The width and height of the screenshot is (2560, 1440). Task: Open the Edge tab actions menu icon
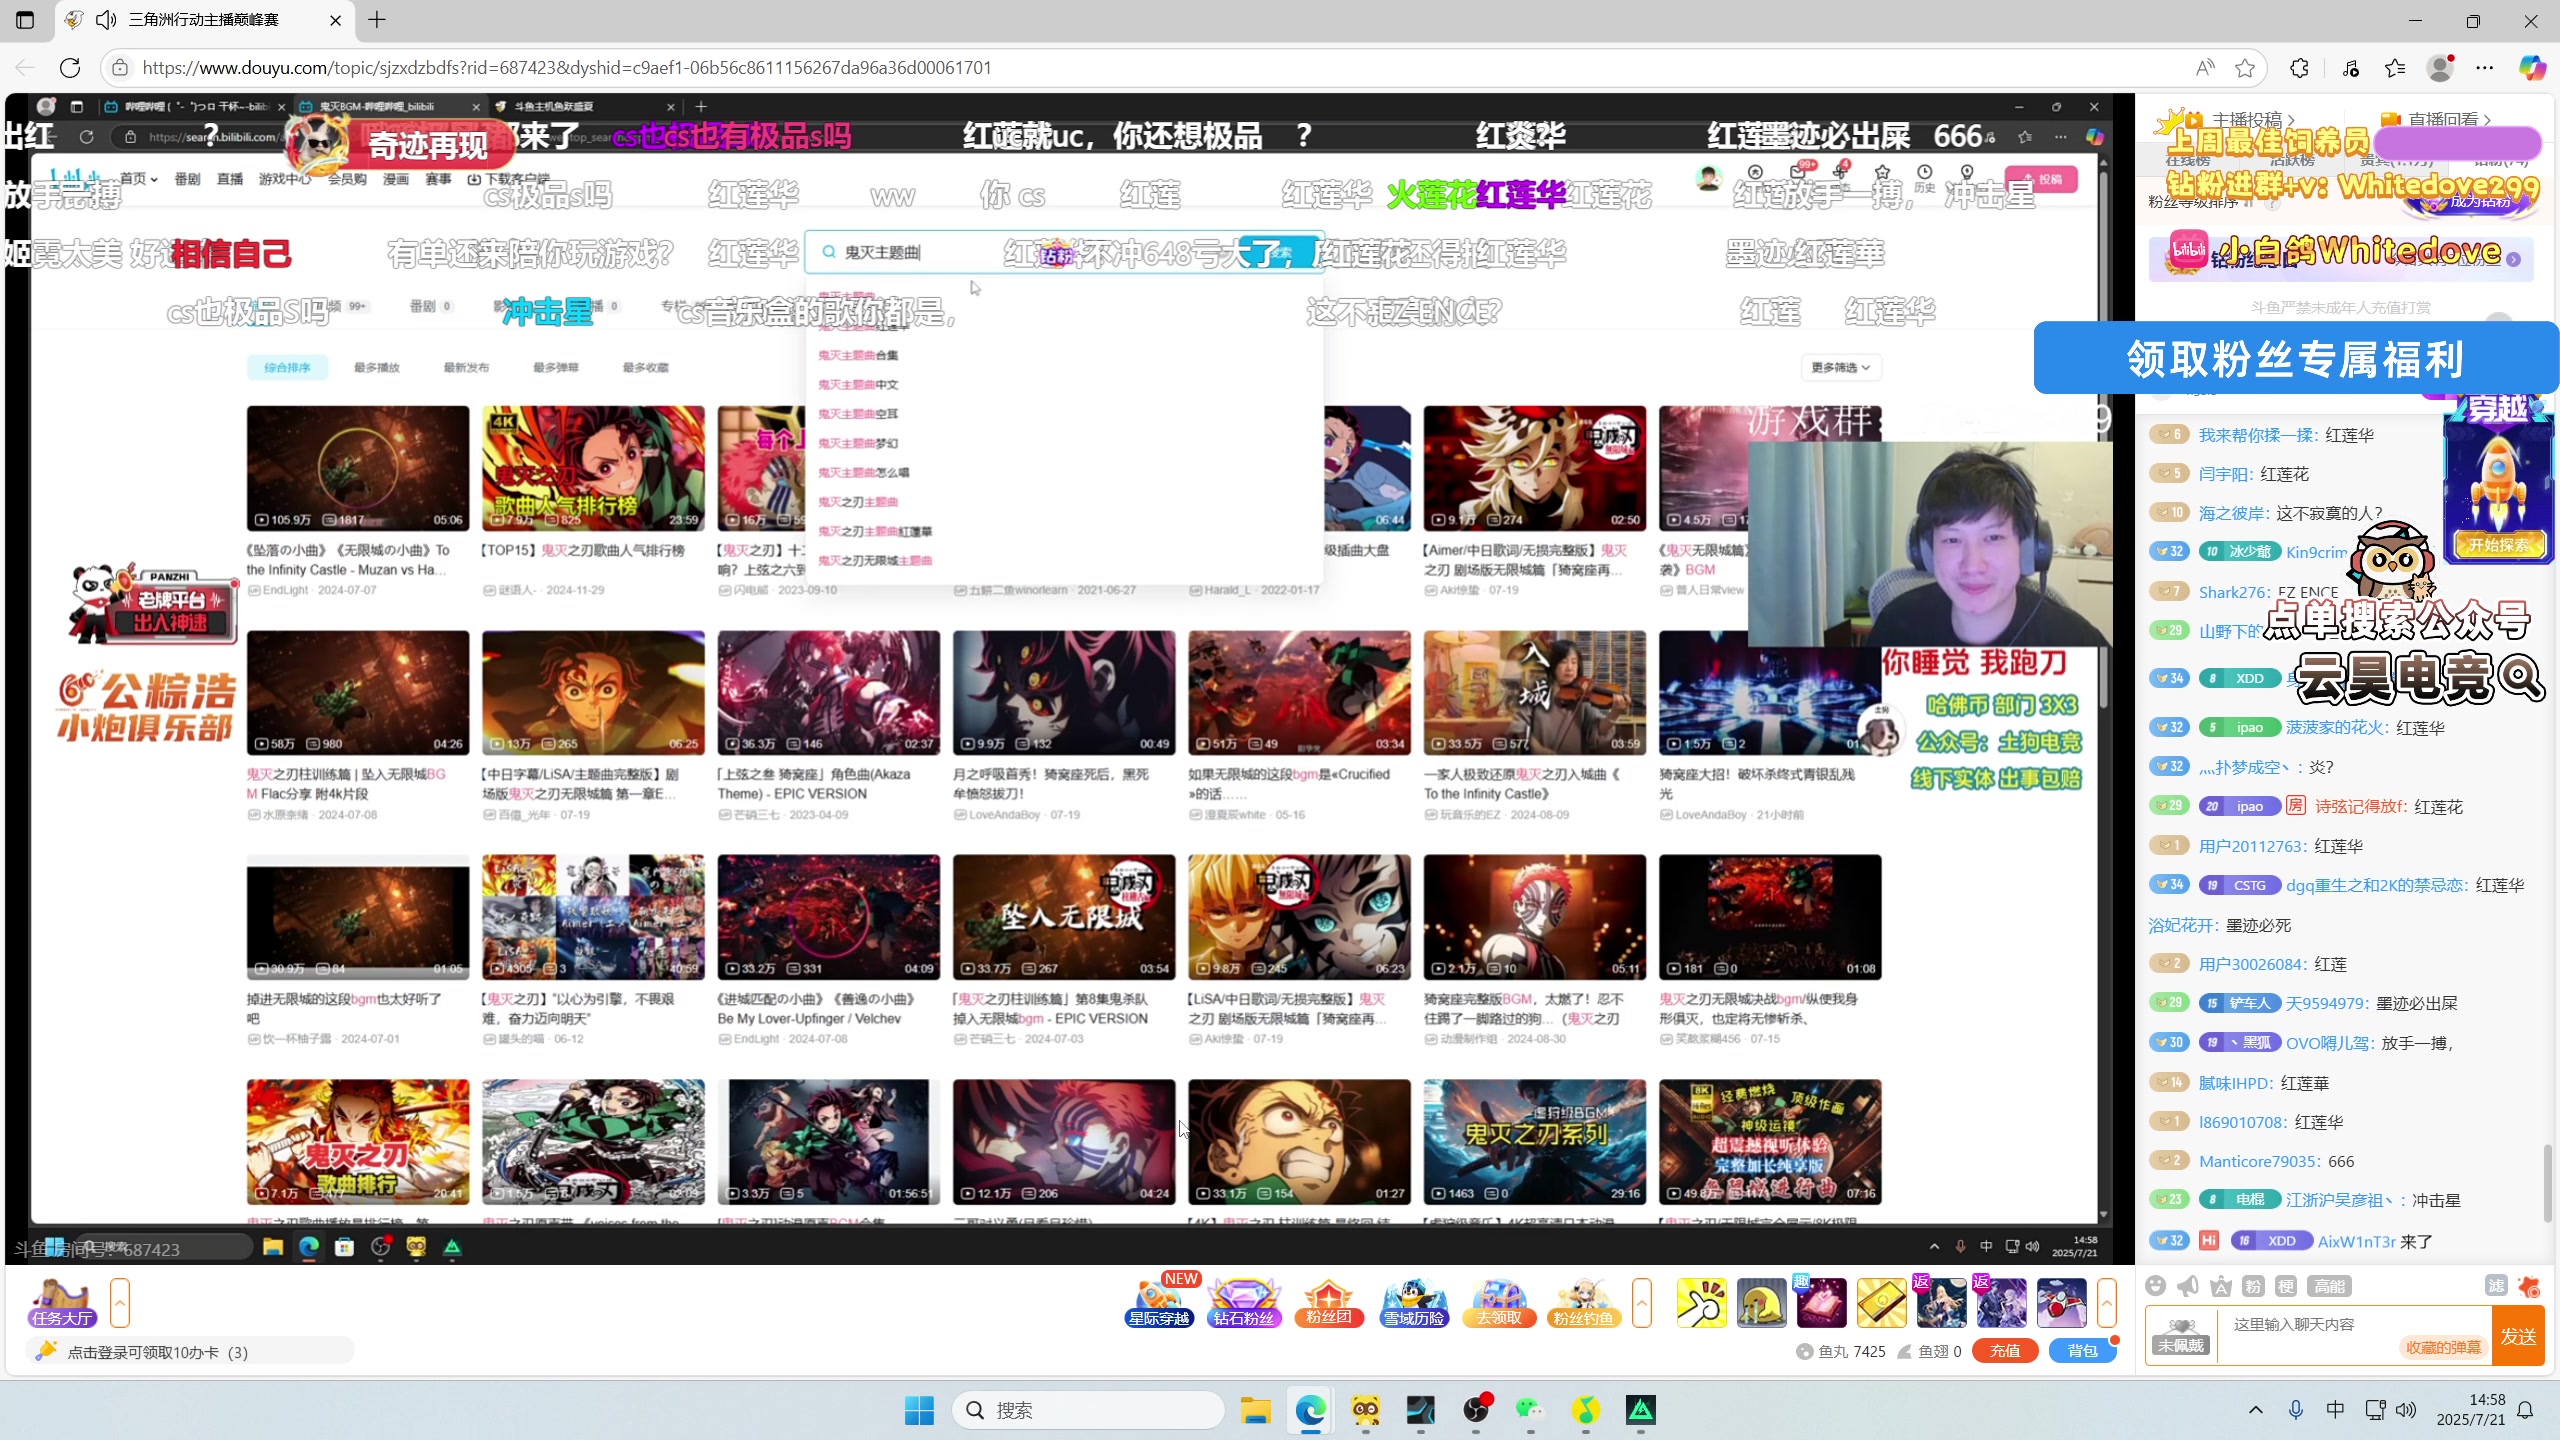(x=25, y=20)
